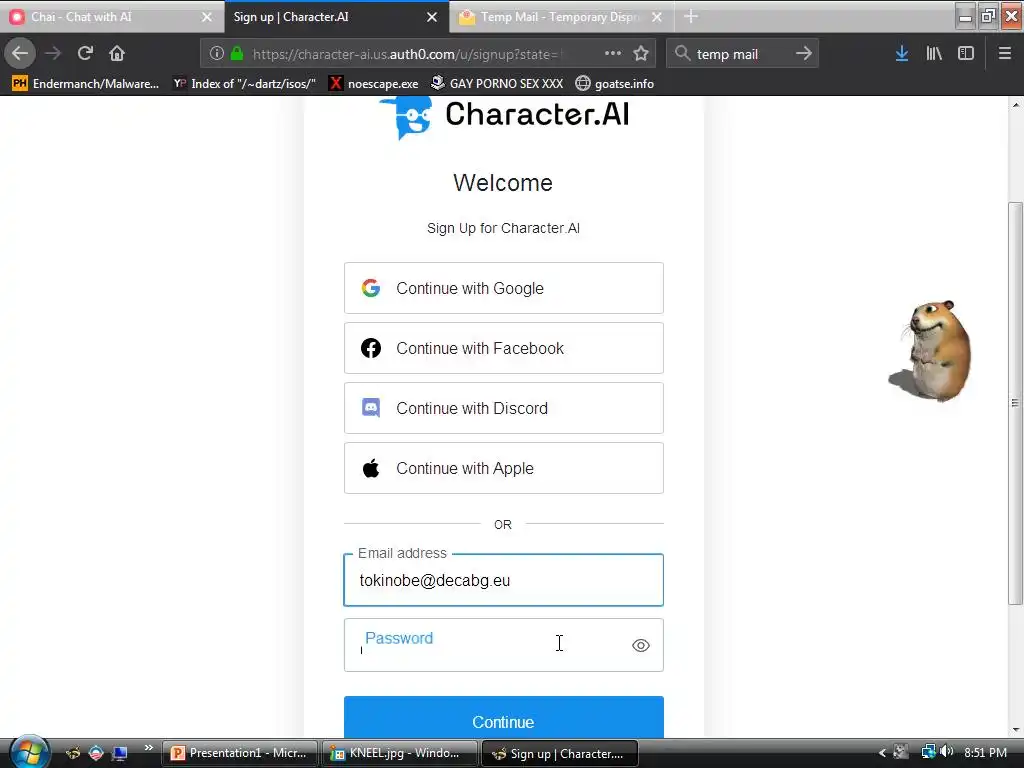Click the temp mail search box

(x=741, y=54)
